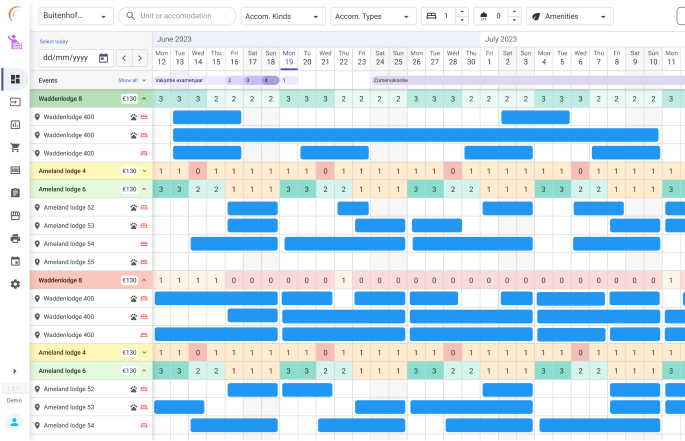685x441 pixels.
Task: Collapse the first Waddenlodge 8 group
Action: pyautogui.click(x=144, y=99)
